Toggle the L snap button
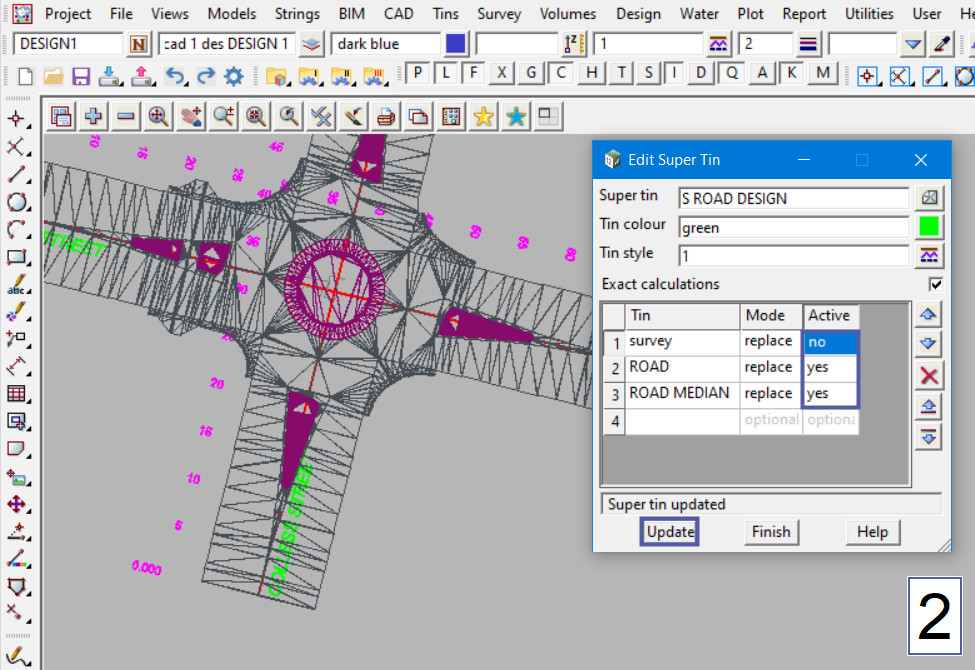 (x=446, y=73)
